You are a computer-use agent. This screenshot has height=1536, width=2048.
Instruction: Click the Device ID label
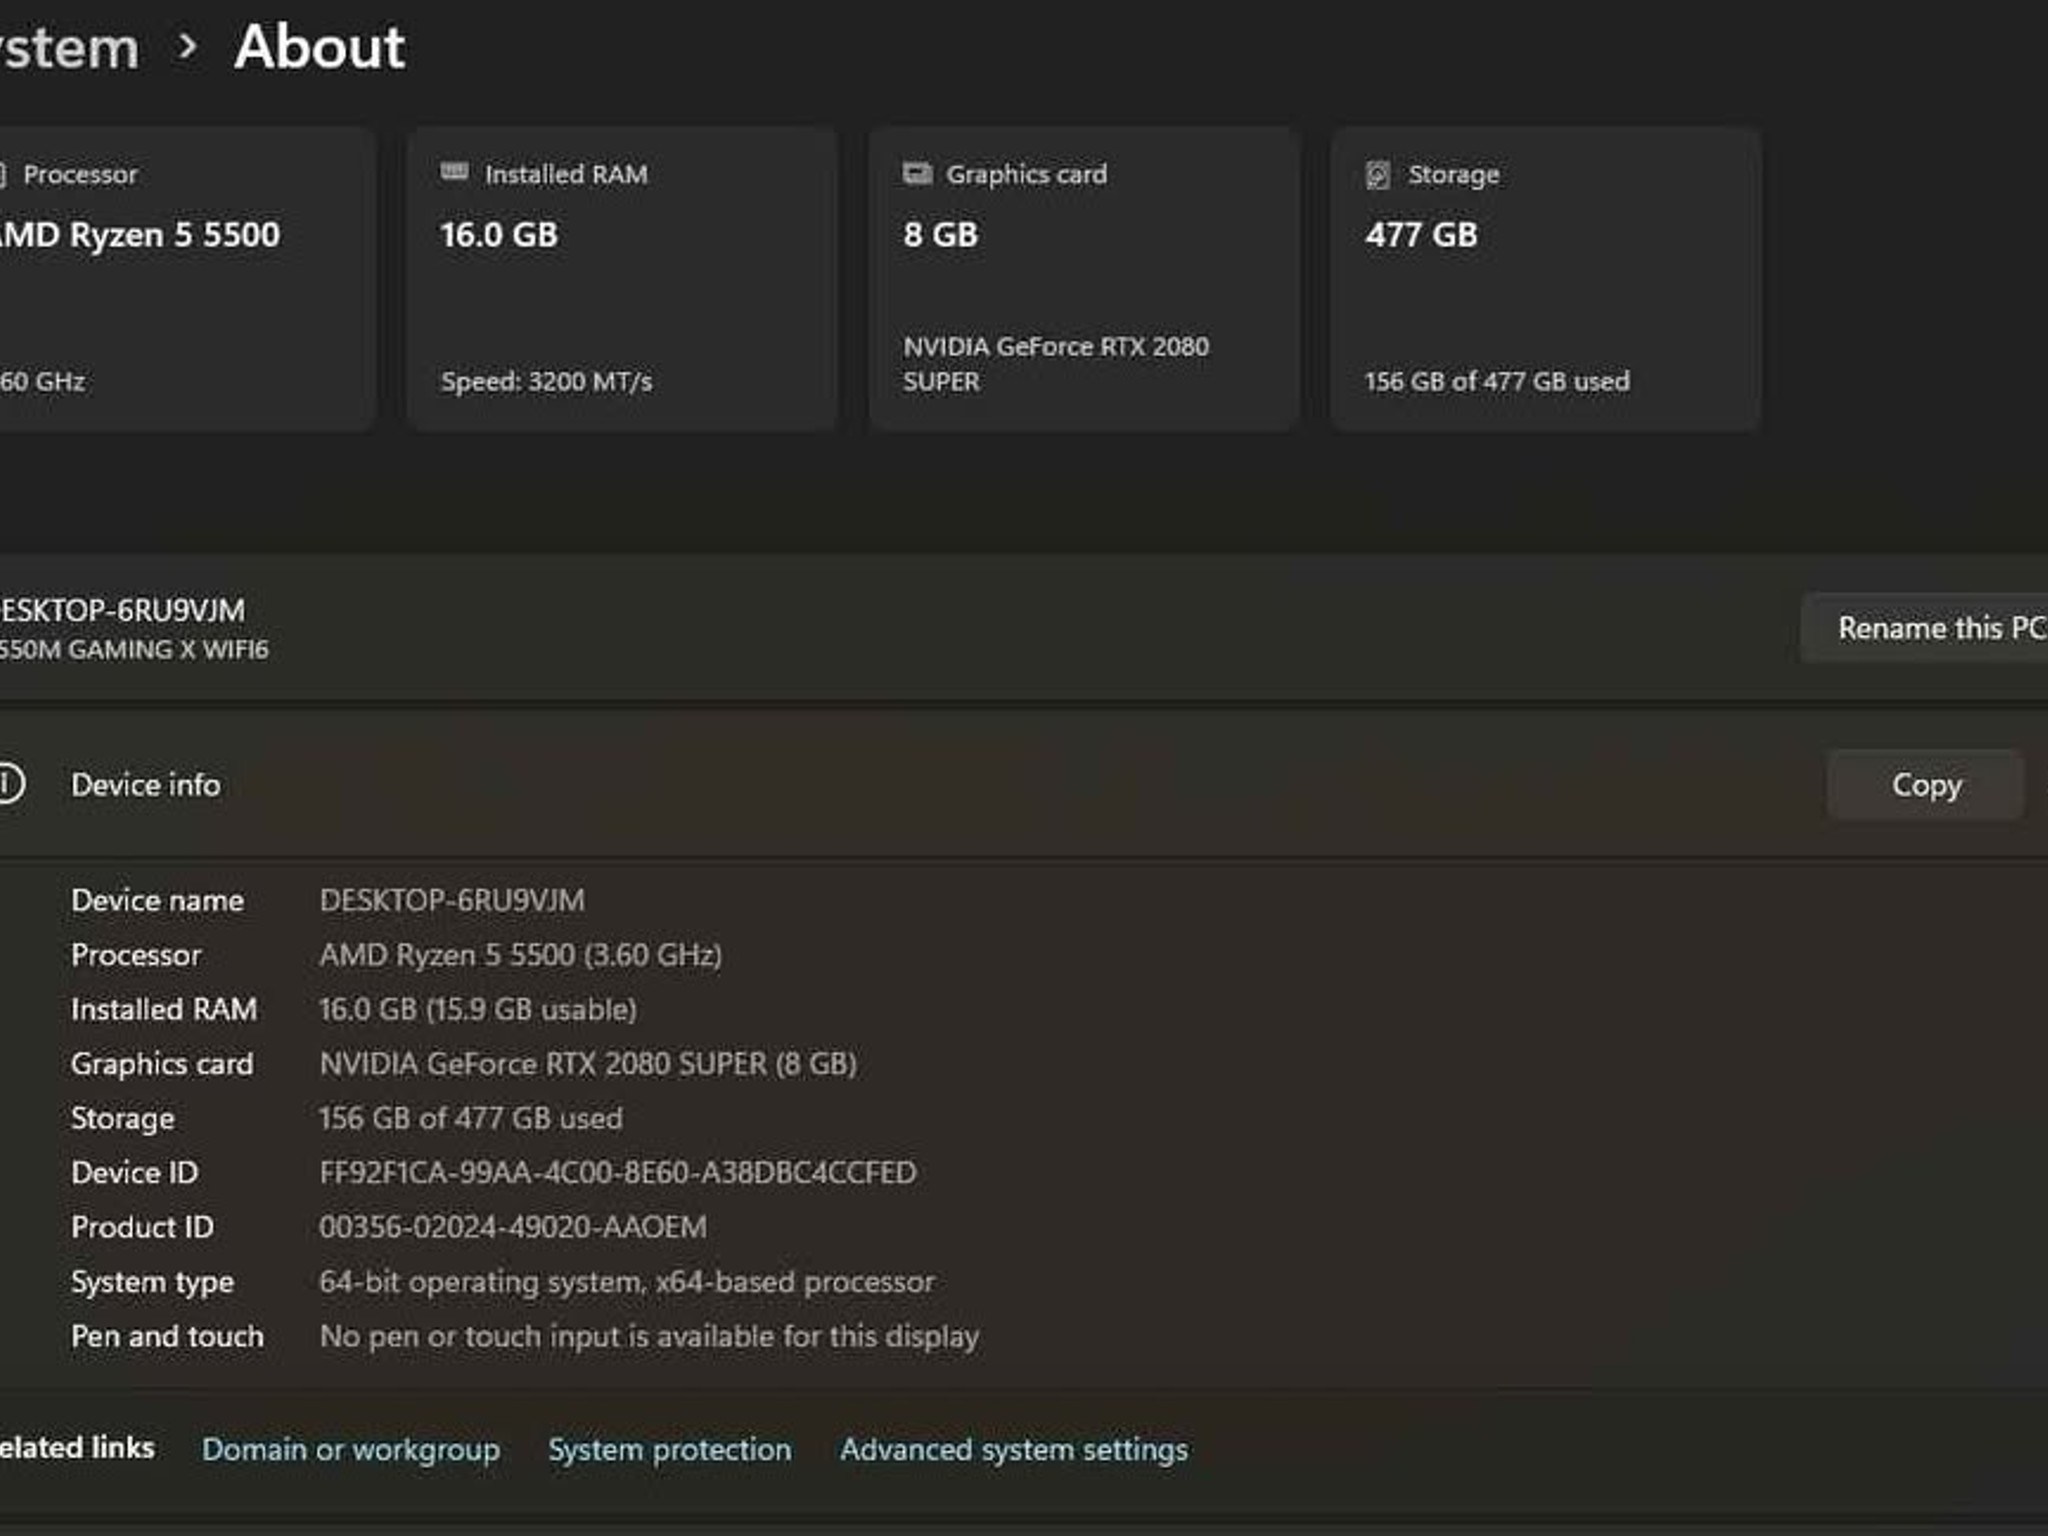point(134,1172)
